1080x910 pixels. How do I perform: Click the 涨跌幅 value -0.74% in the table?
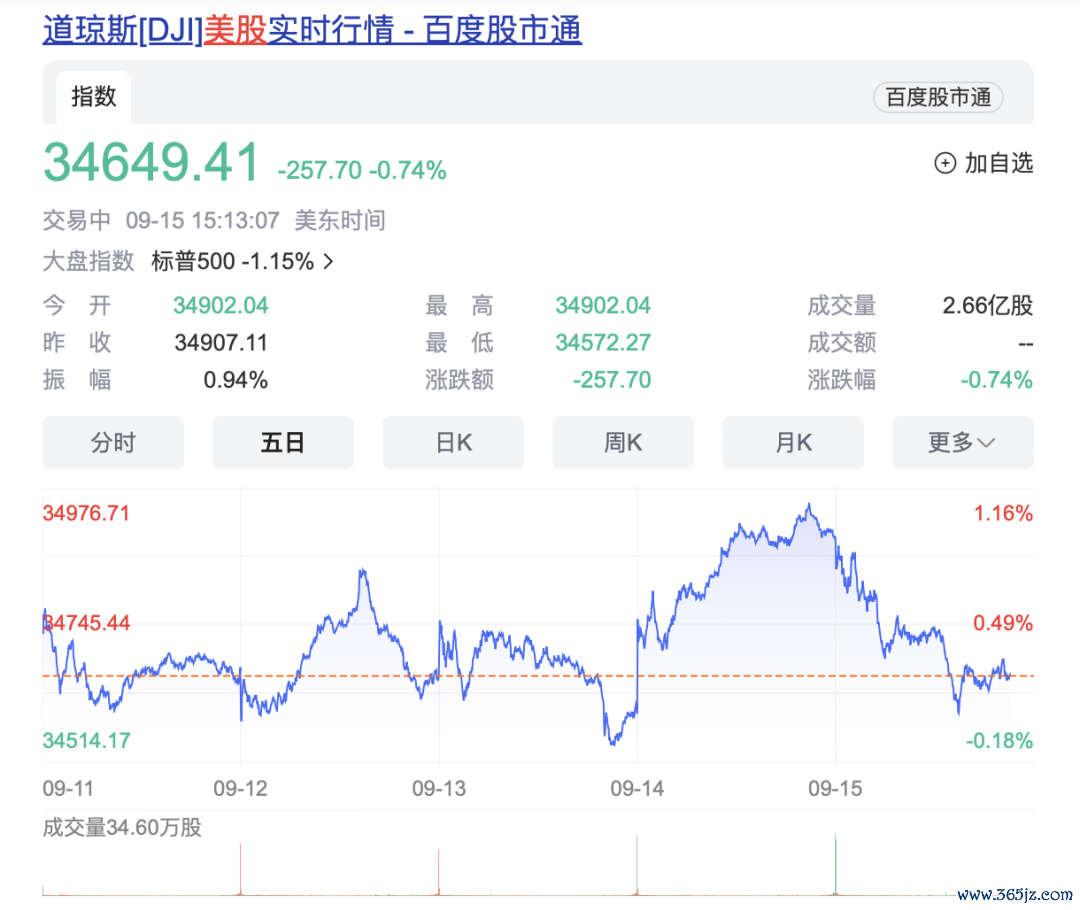pyautogui.click(x=997, y=380)
